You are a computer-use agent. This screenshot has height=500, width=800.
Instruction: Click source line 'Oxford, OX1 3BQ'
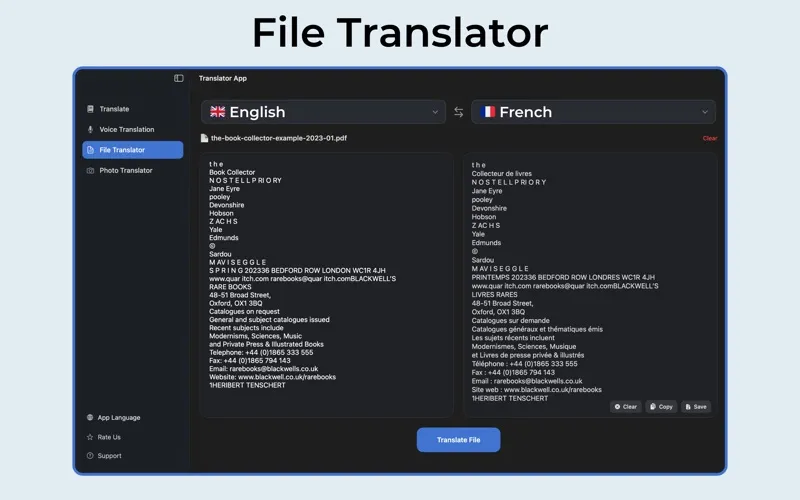235,303
